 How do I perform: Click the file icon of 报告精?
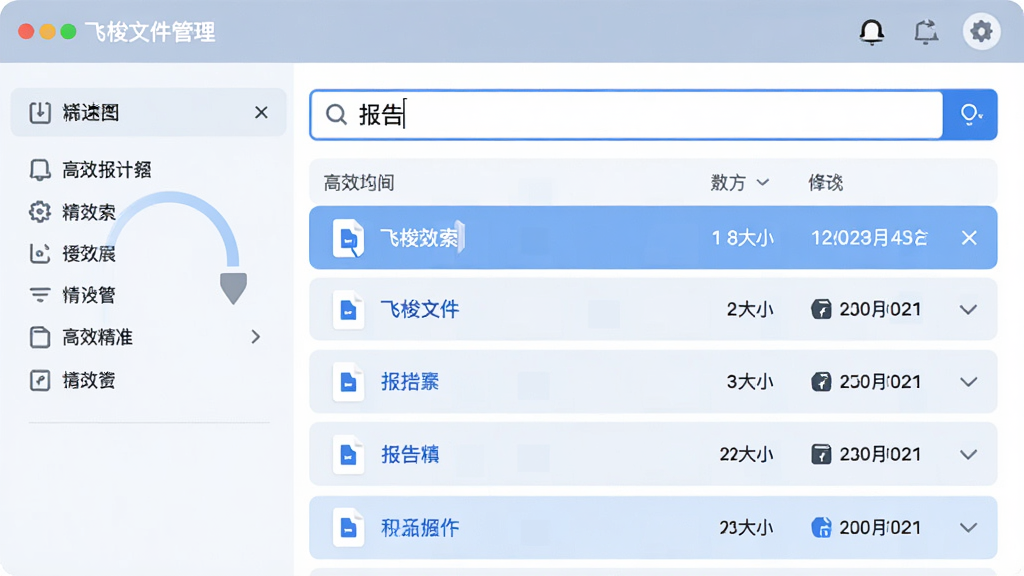[x=348, y=455]
